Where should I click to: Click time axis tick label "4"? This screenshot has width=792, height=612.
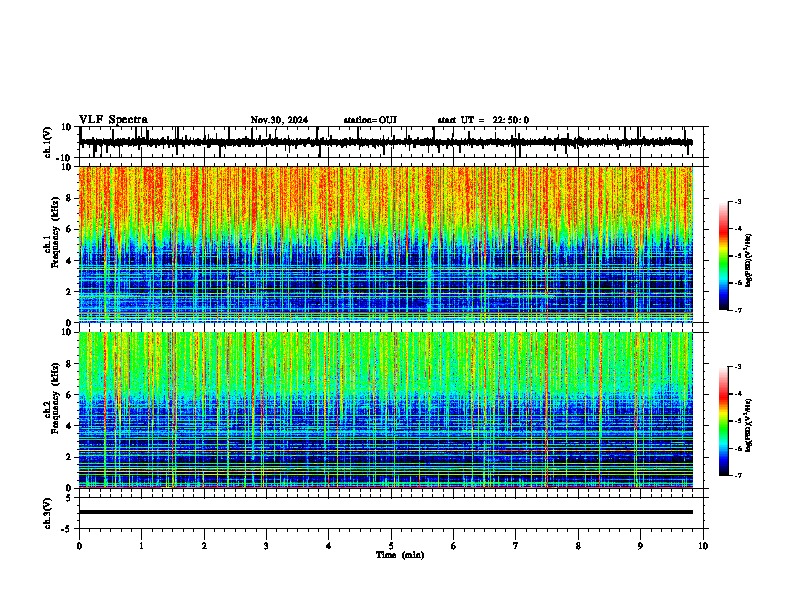[x=328, y=546]
